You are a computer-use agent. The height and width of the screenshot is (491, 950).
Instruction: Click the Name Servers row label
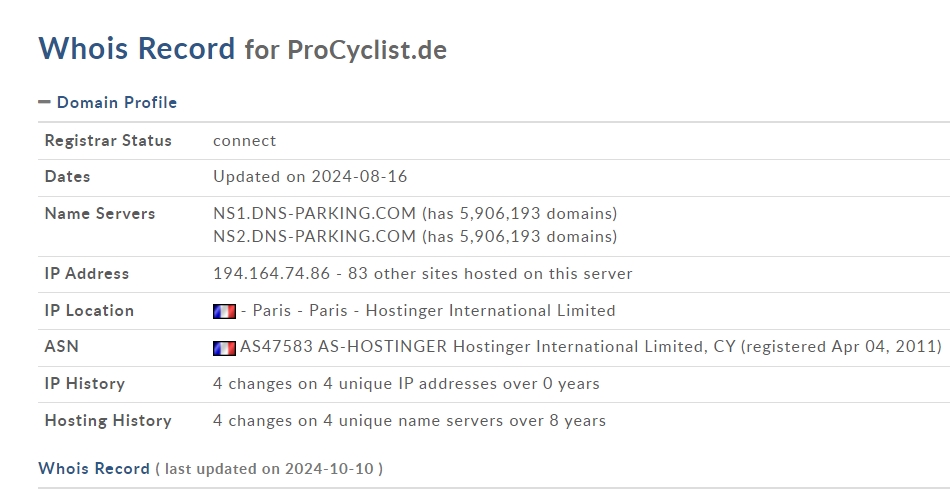point(100,213)
